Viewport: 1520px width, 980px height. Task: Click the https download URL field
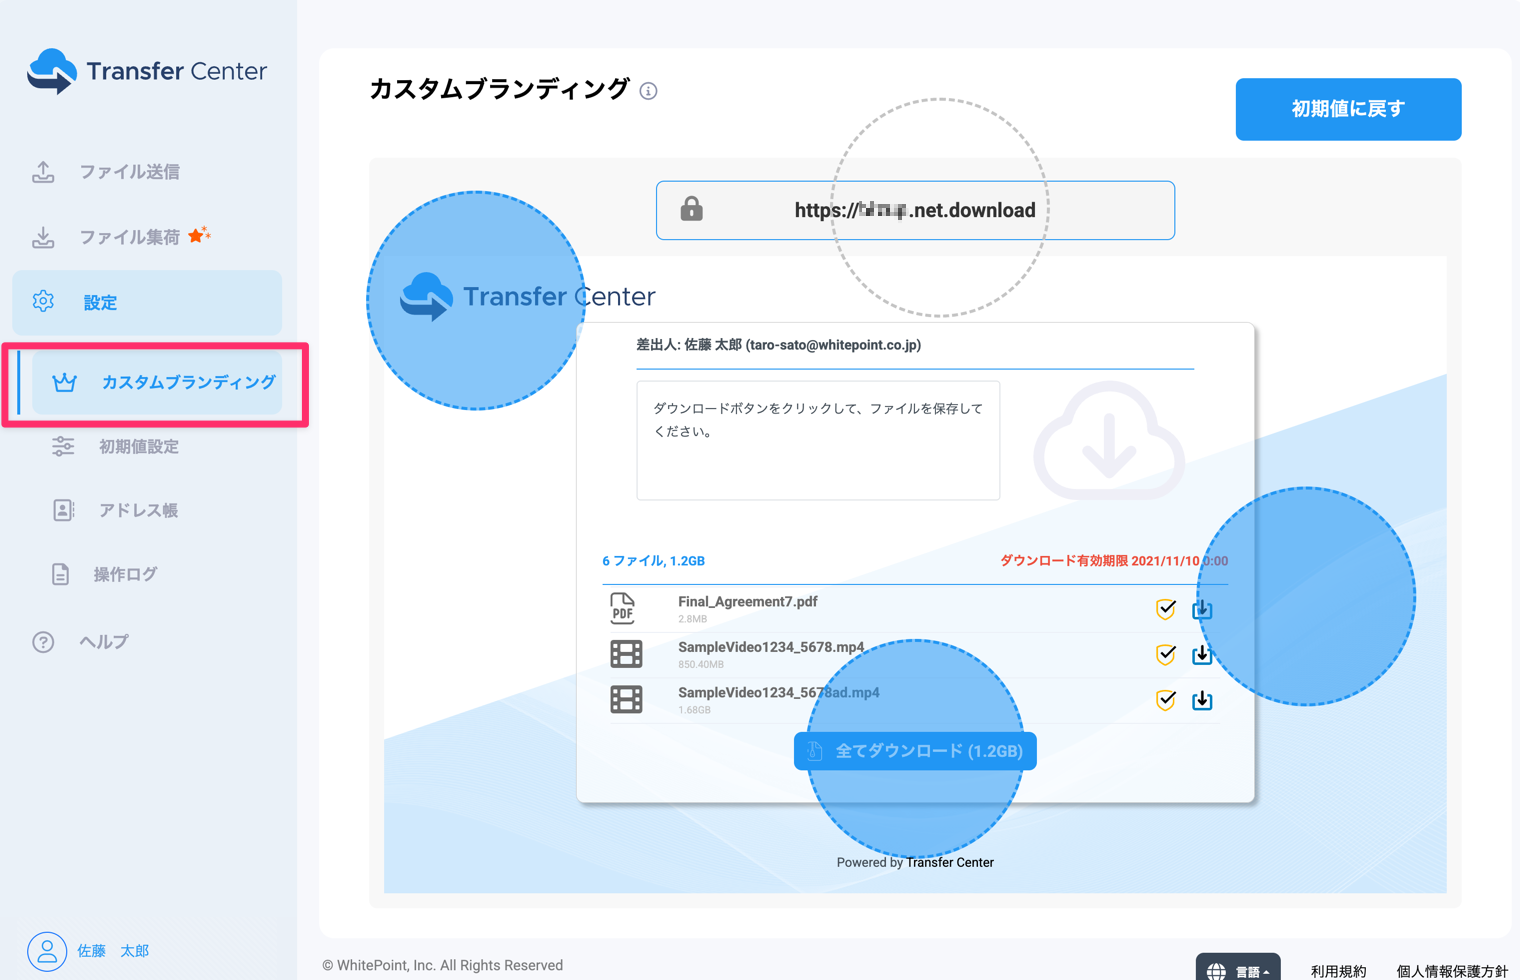(915, 210)
